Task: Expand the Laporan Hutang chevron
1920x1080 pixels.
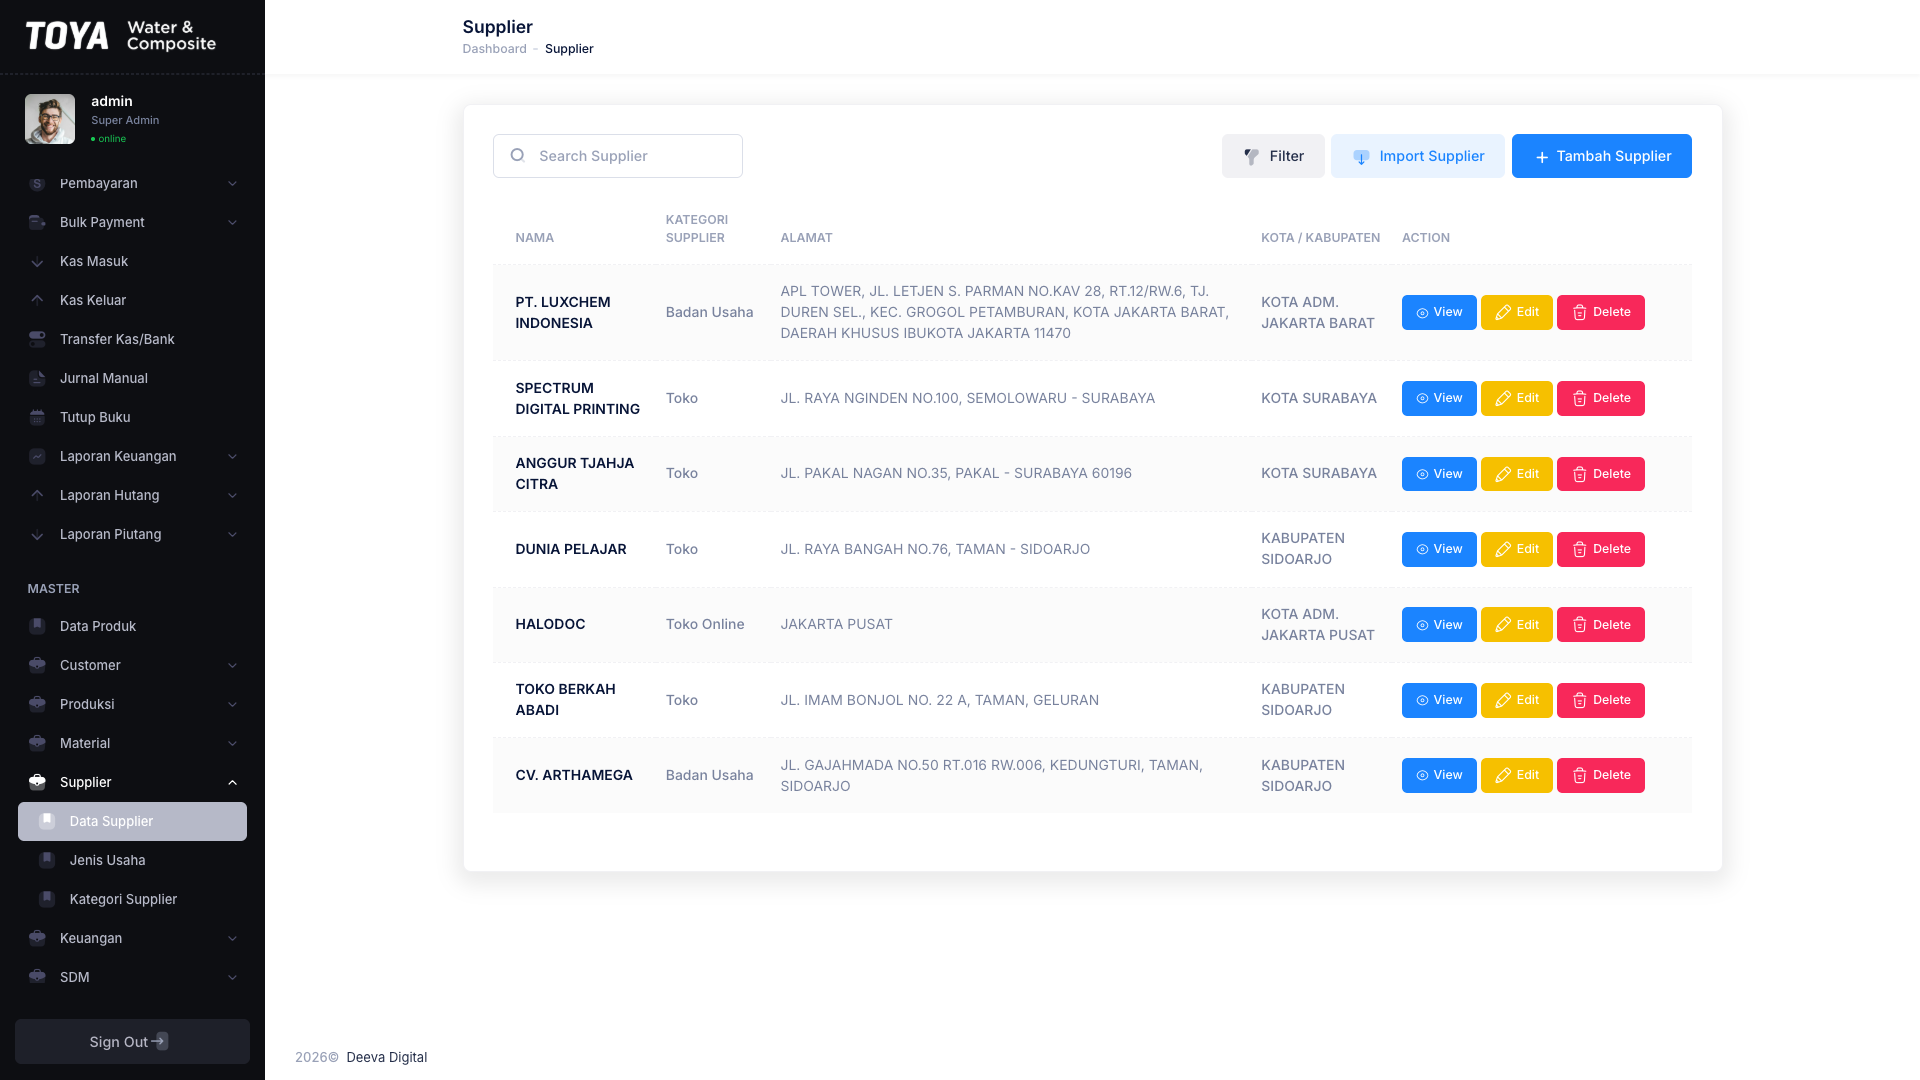Action: 232,495
